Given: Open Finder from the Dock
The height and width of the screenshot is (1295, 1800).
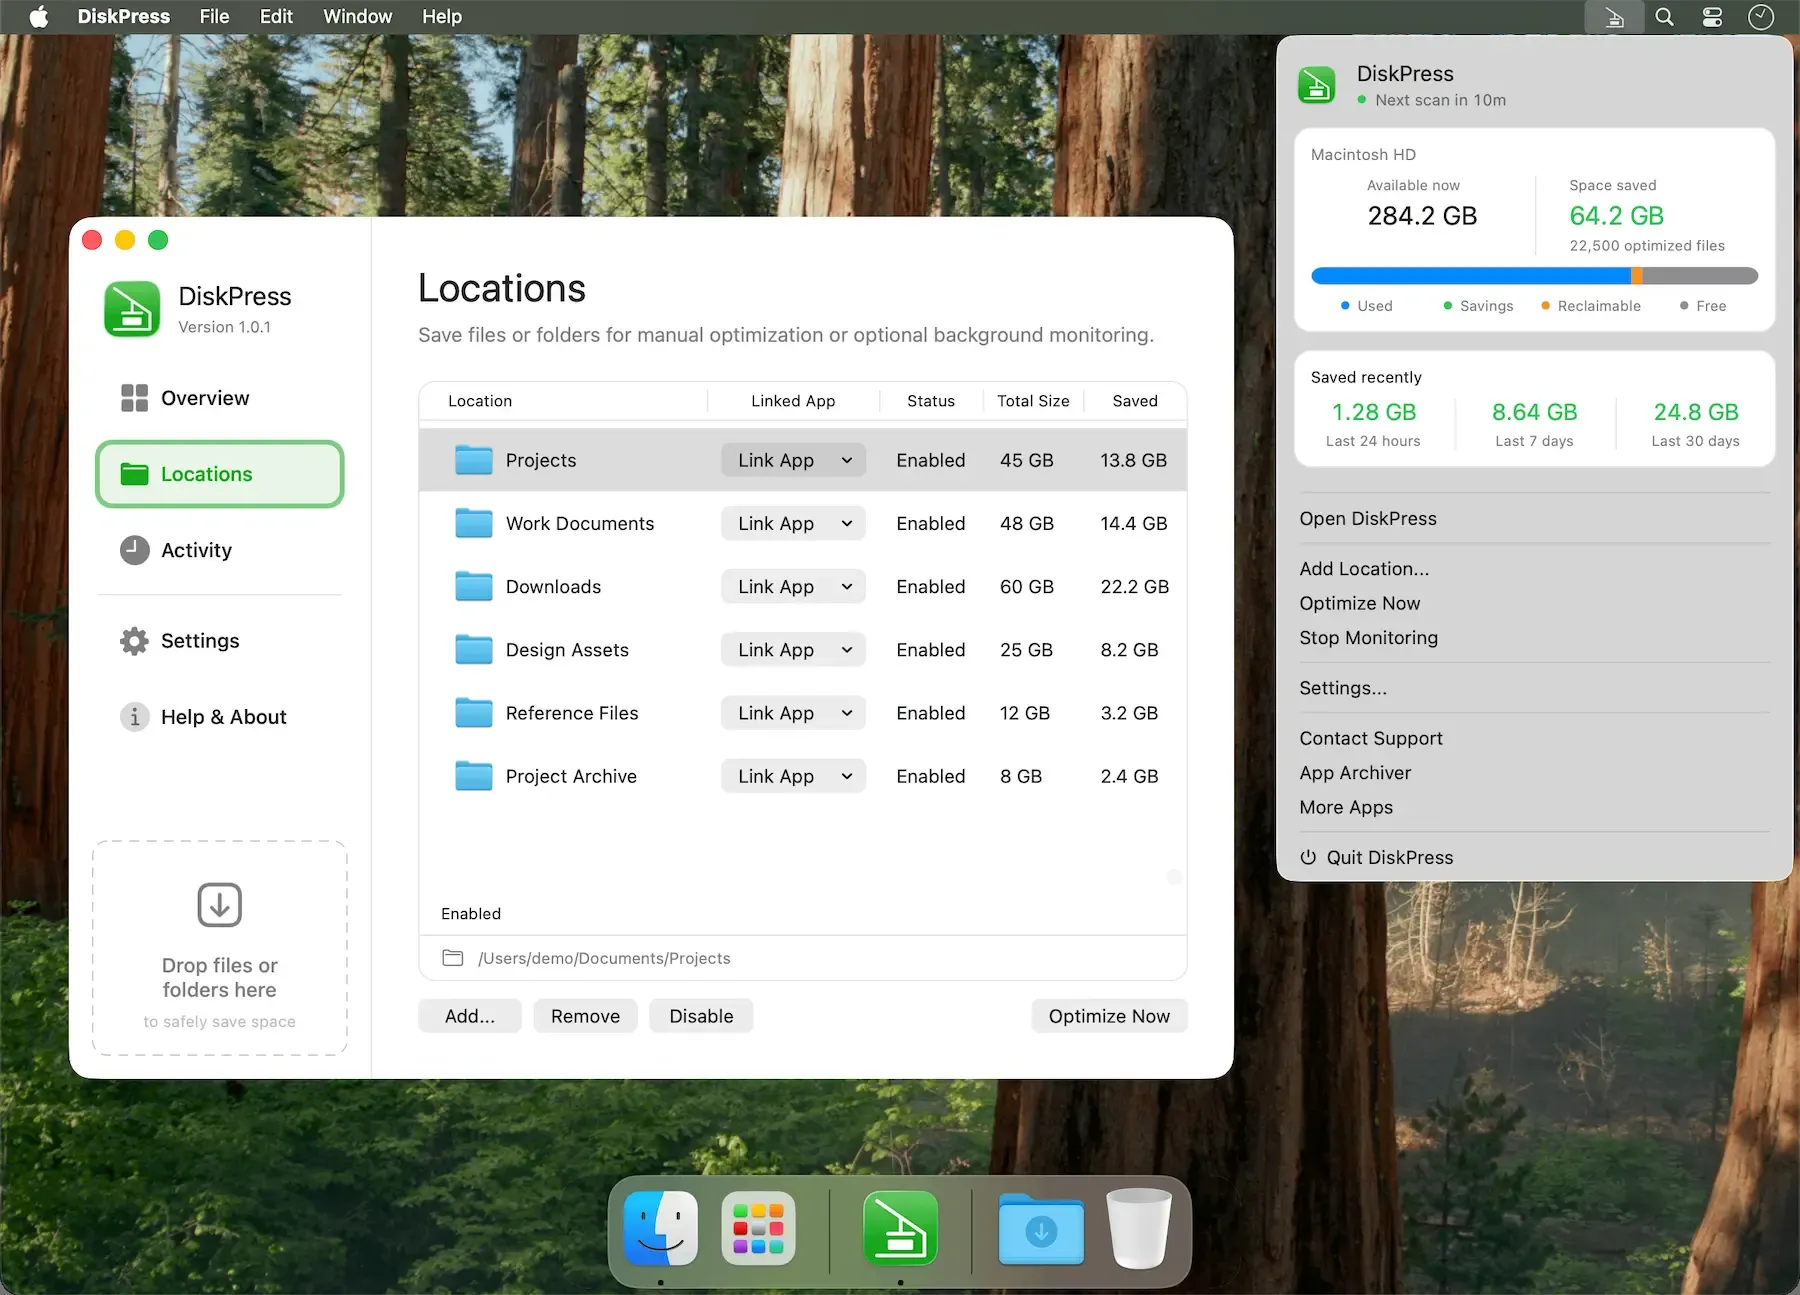Looking at the screenshot, I should [x=660, y=1228].
